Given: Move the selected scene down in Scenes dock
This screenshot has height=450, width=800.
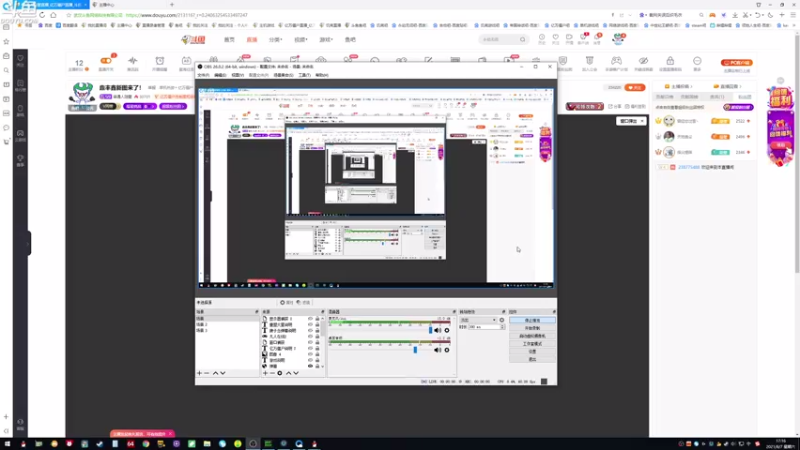Looking at the screenshot, I should pyautogui.click(x=222, y=373).
